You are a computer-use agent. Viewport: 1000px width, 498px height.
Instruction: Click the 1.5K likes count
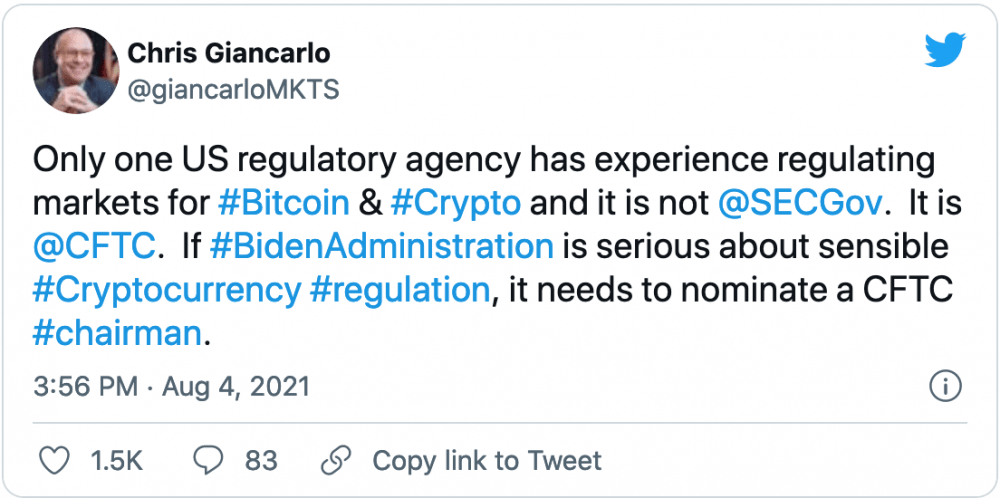(117, 460)
